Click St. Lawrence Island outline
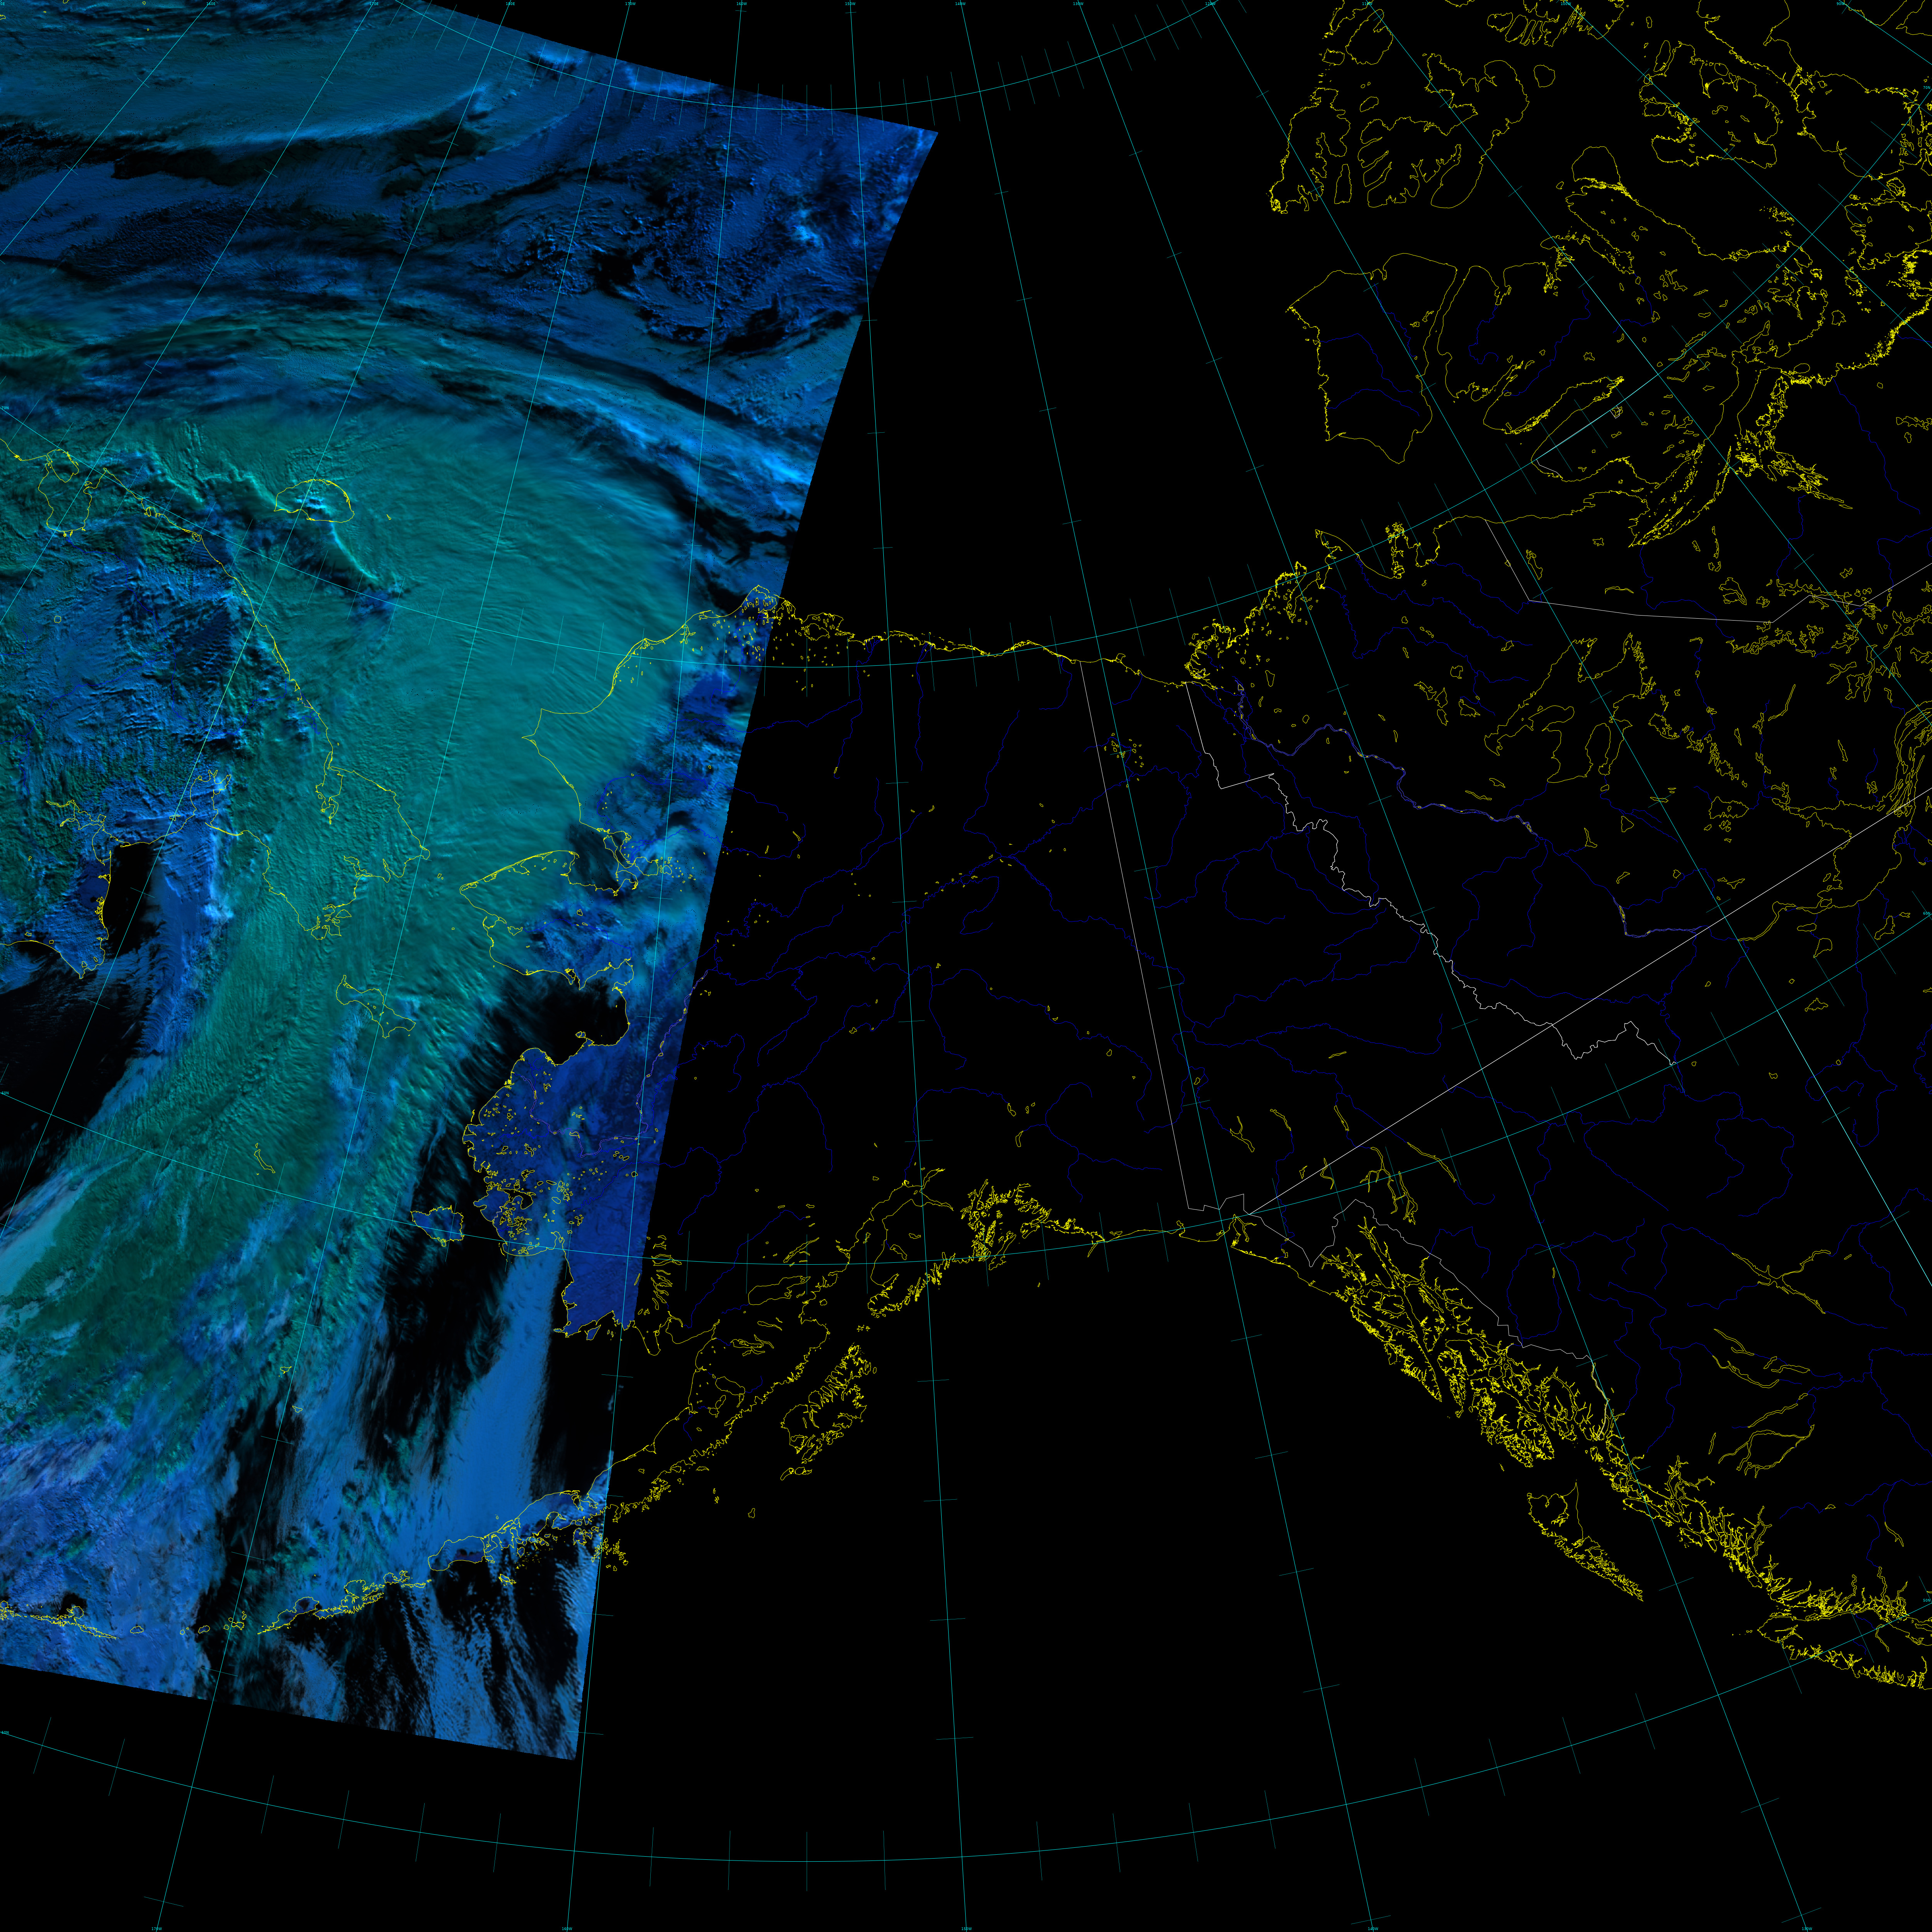The width and height of the screenshot is (1932, 1932). tap(375, 1005)
